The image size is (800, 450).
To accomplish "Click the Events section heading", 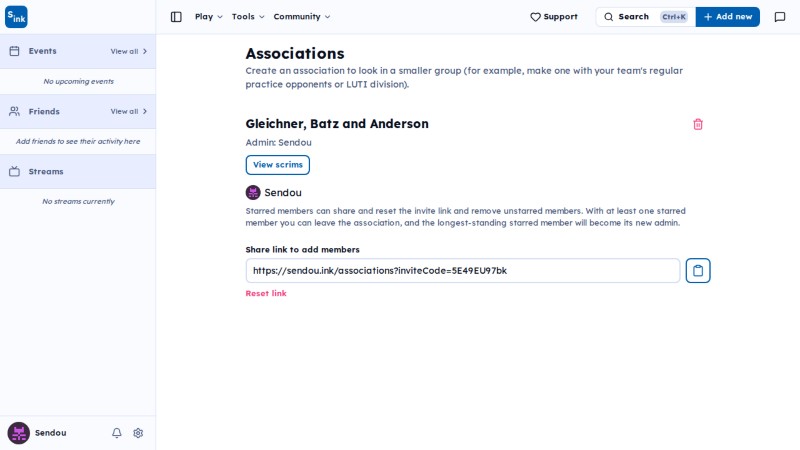I will click(42, 51).
